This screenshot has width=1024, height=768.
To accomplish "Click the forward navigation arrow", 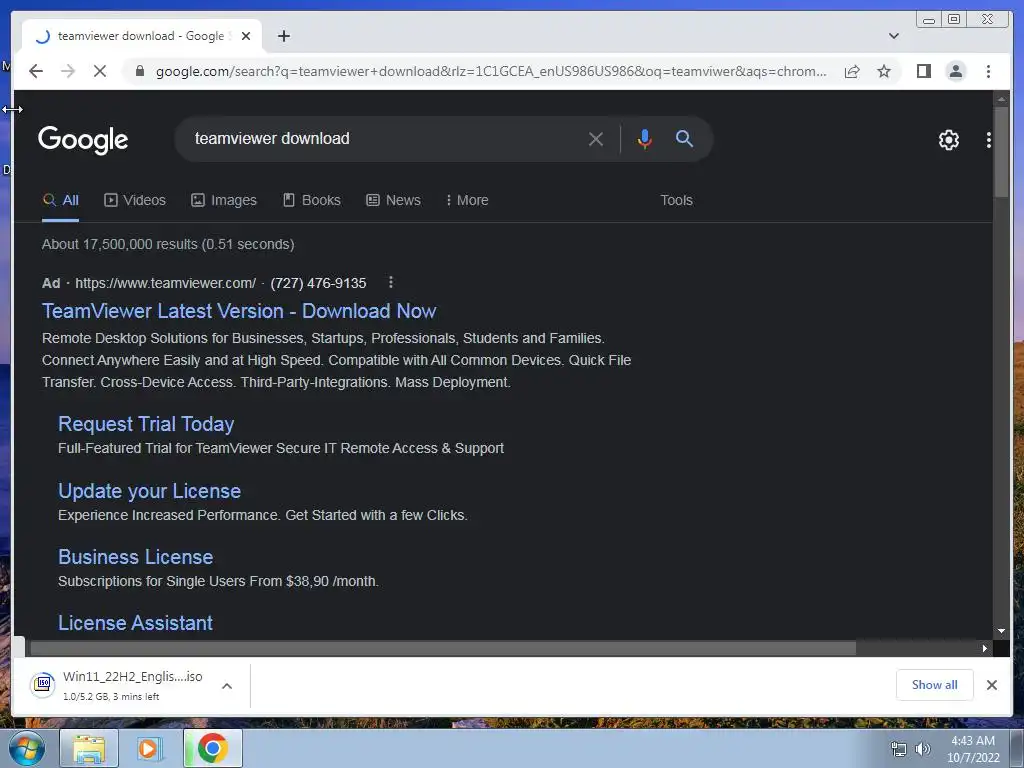I will coord(68,71).
